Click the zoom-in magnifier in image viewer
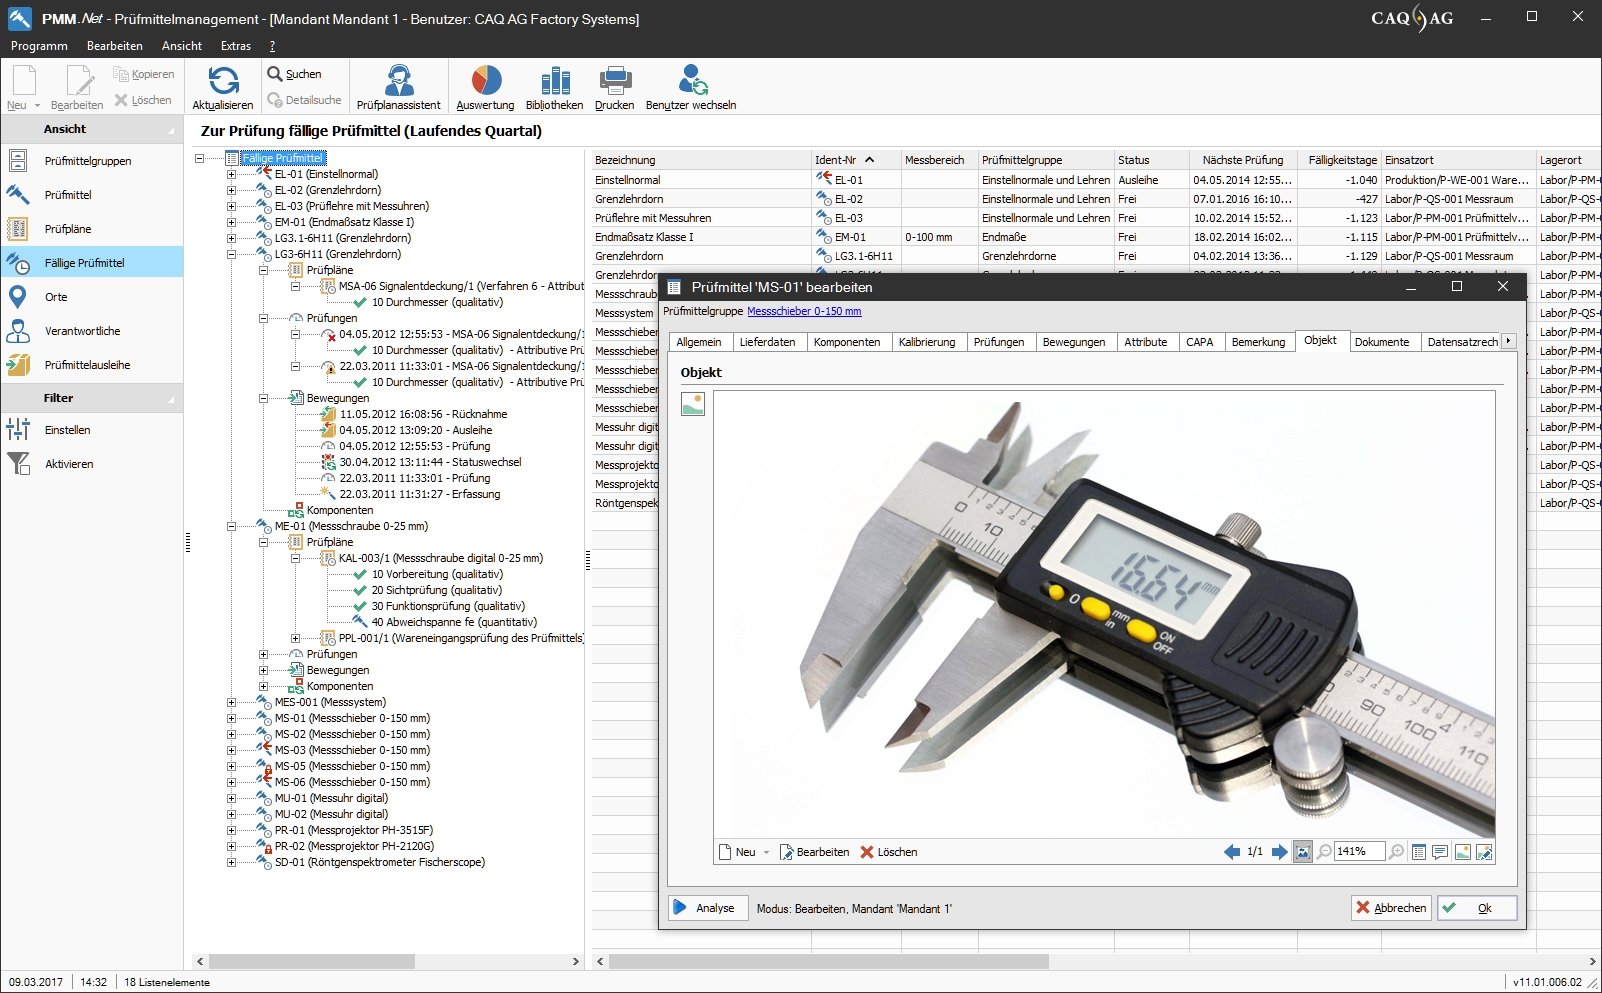Viewport: 1602px width, 993px height. click(x=1397, y=852)
